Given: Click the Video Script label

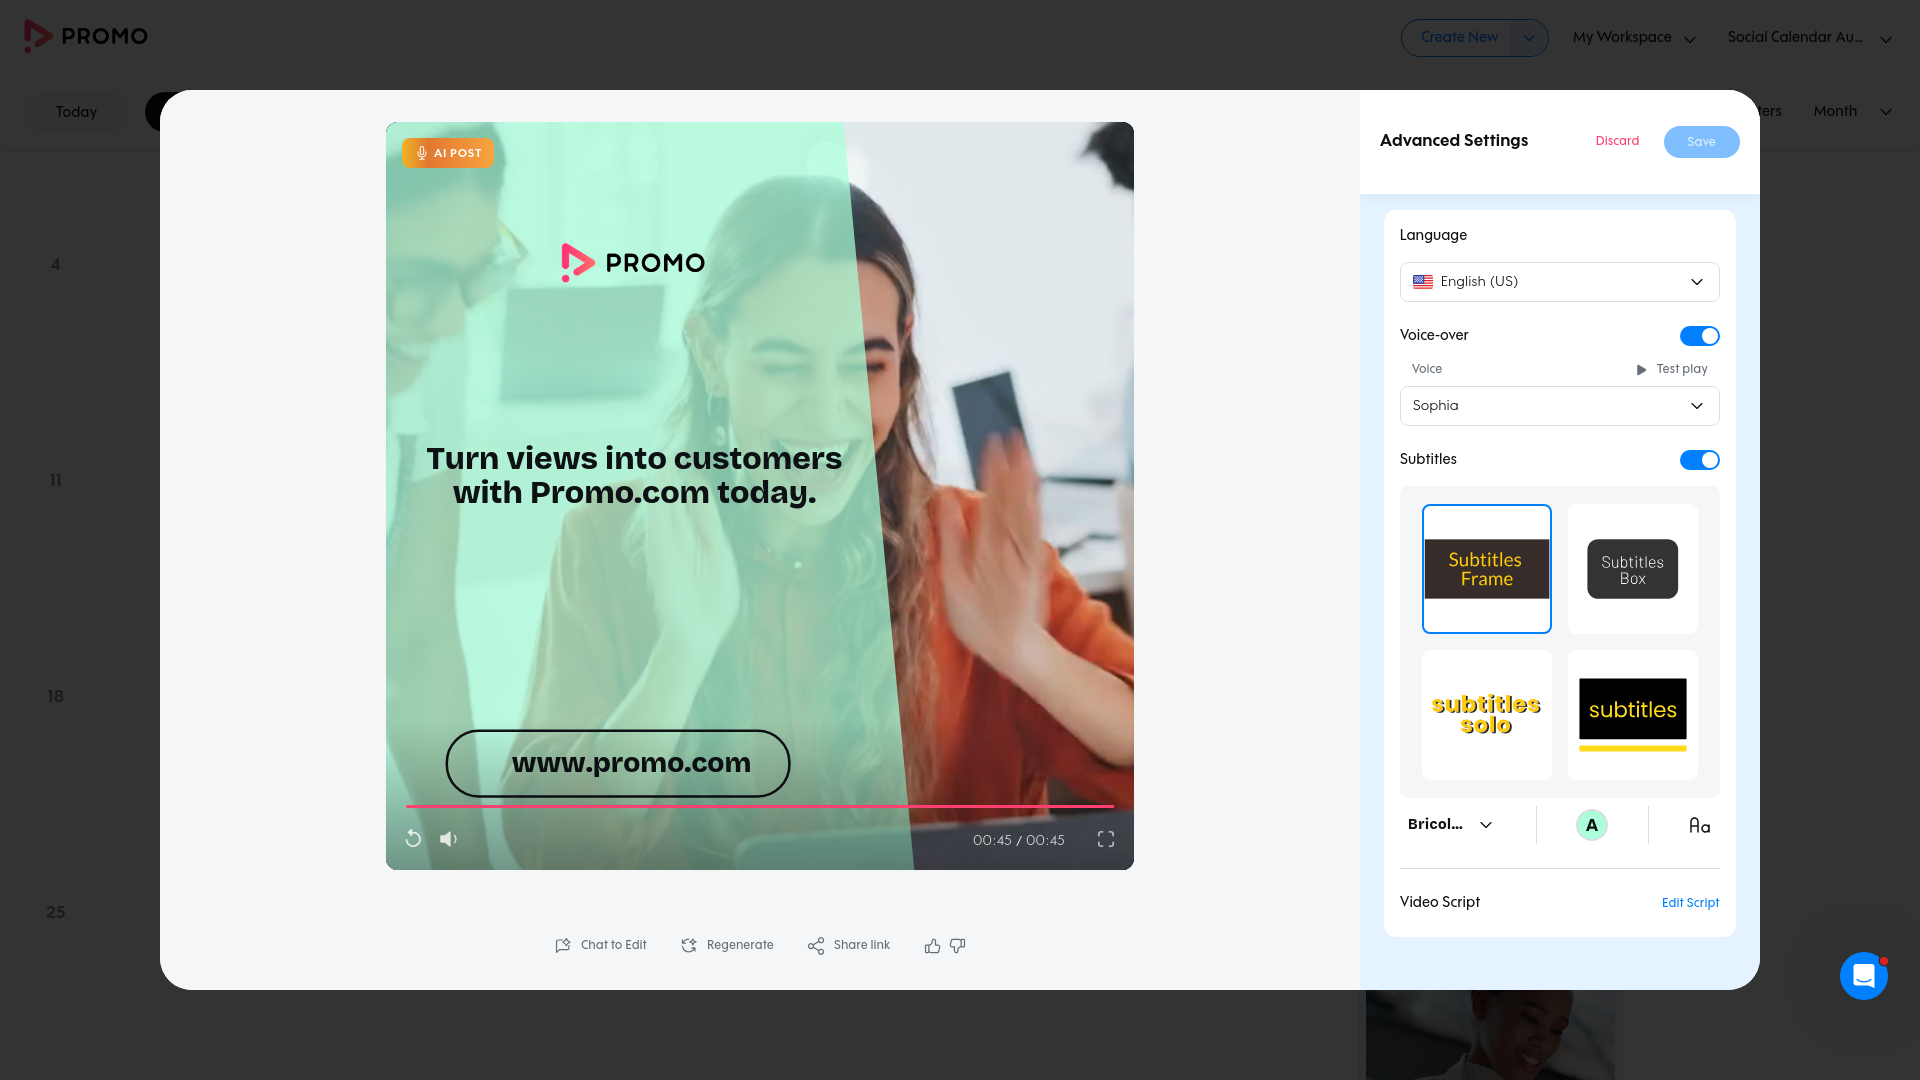Looking at the screenshot, I should 1440,902.
